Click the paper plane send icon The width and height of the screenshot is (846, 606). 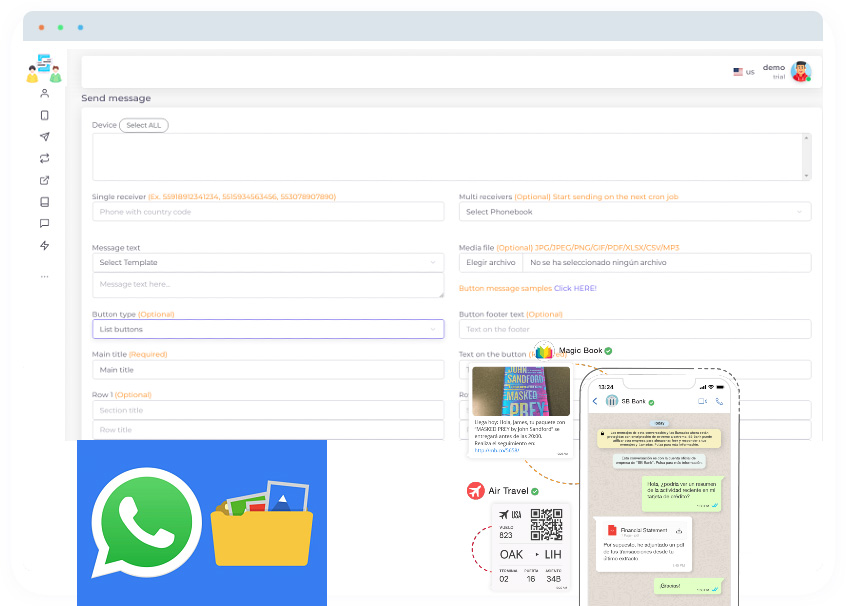point(44,137)
